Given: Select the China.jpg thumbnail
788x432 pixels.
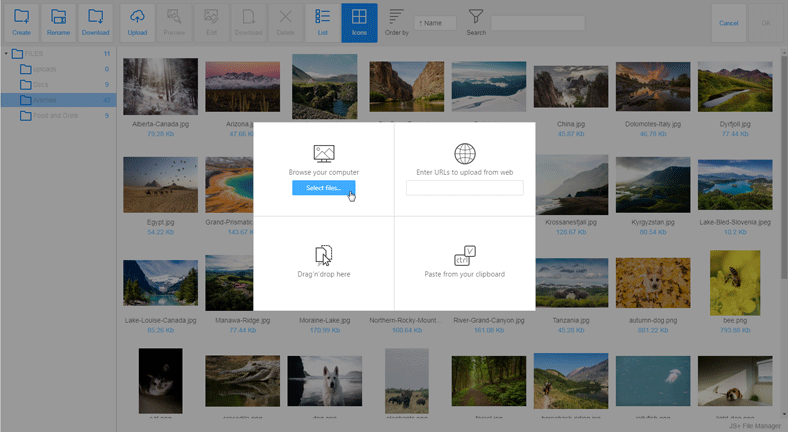Looking at the screenshot, I should pos(571,86).
